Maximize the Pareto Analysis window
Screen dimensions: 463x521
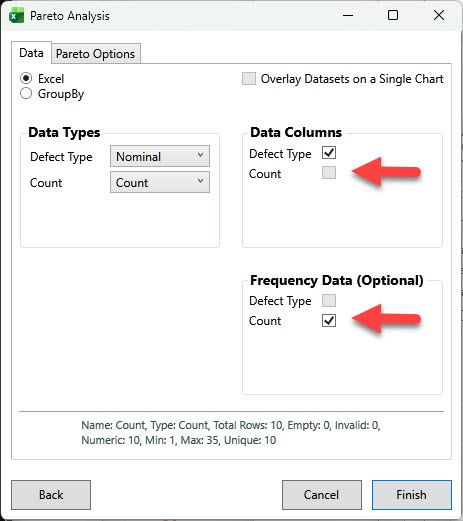coord(393,15)
